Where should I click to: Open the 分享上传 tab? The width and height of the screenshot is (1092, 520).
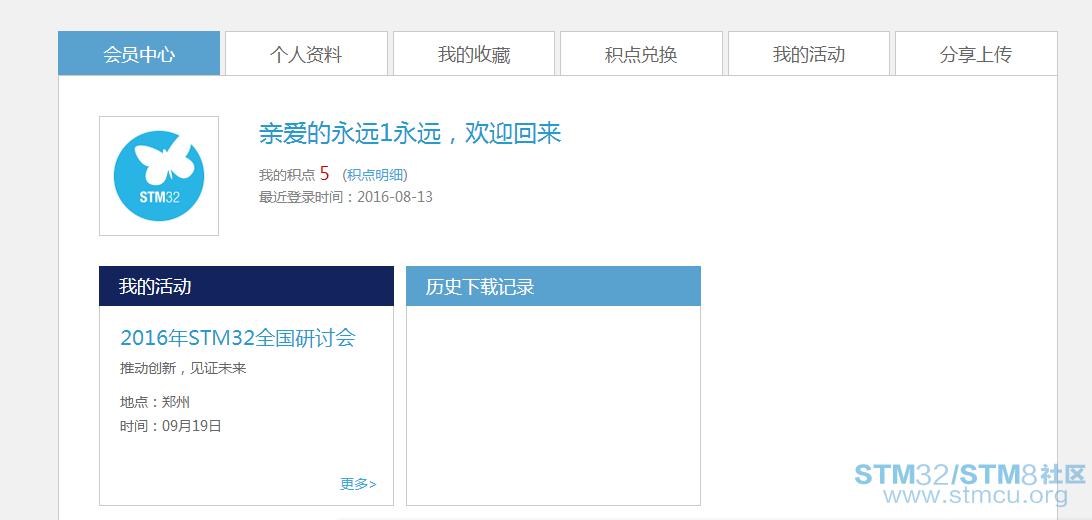(976, 54)
